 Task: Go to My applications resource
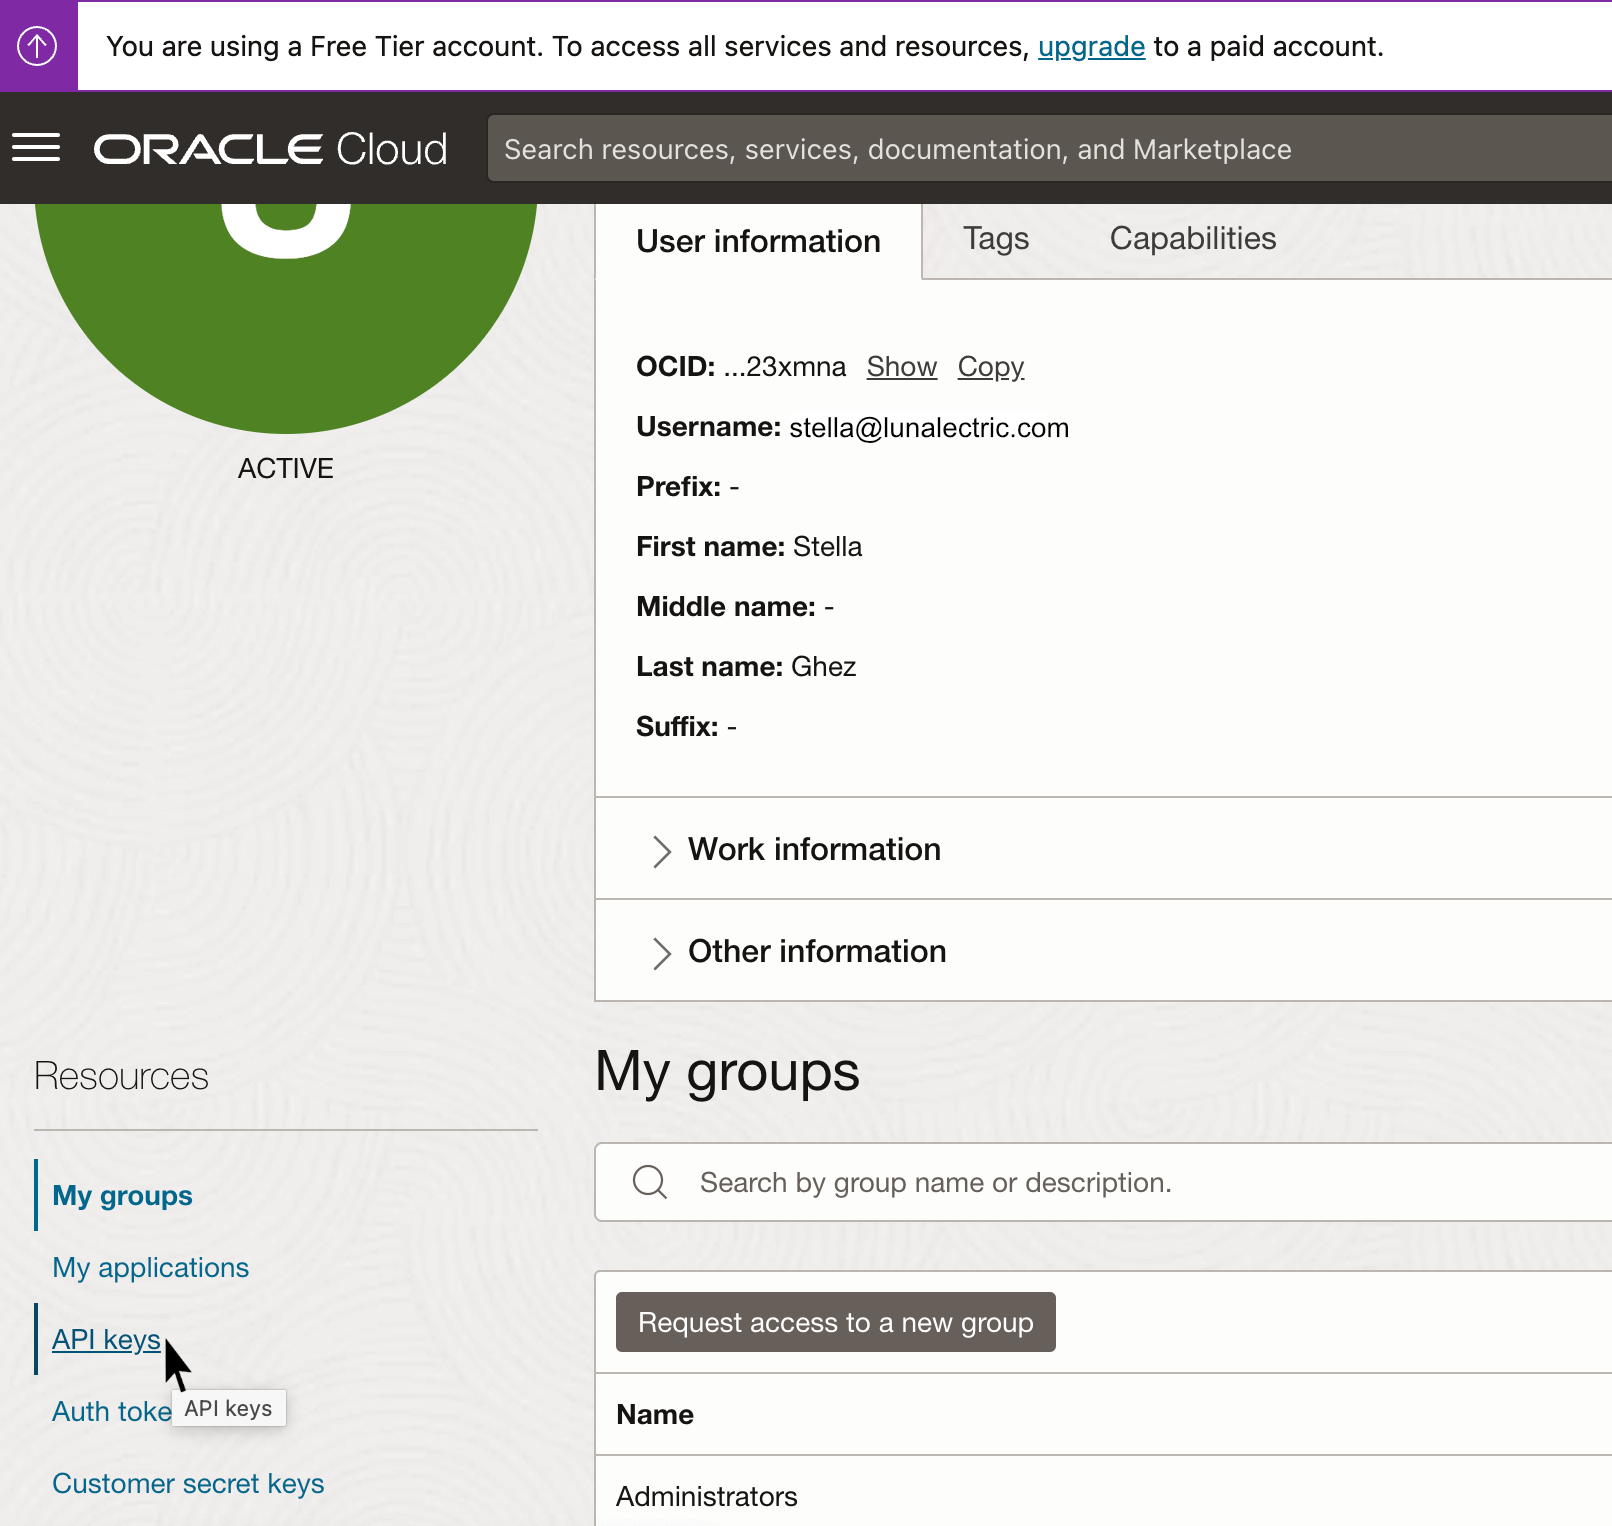click(x=150, y=1267)
